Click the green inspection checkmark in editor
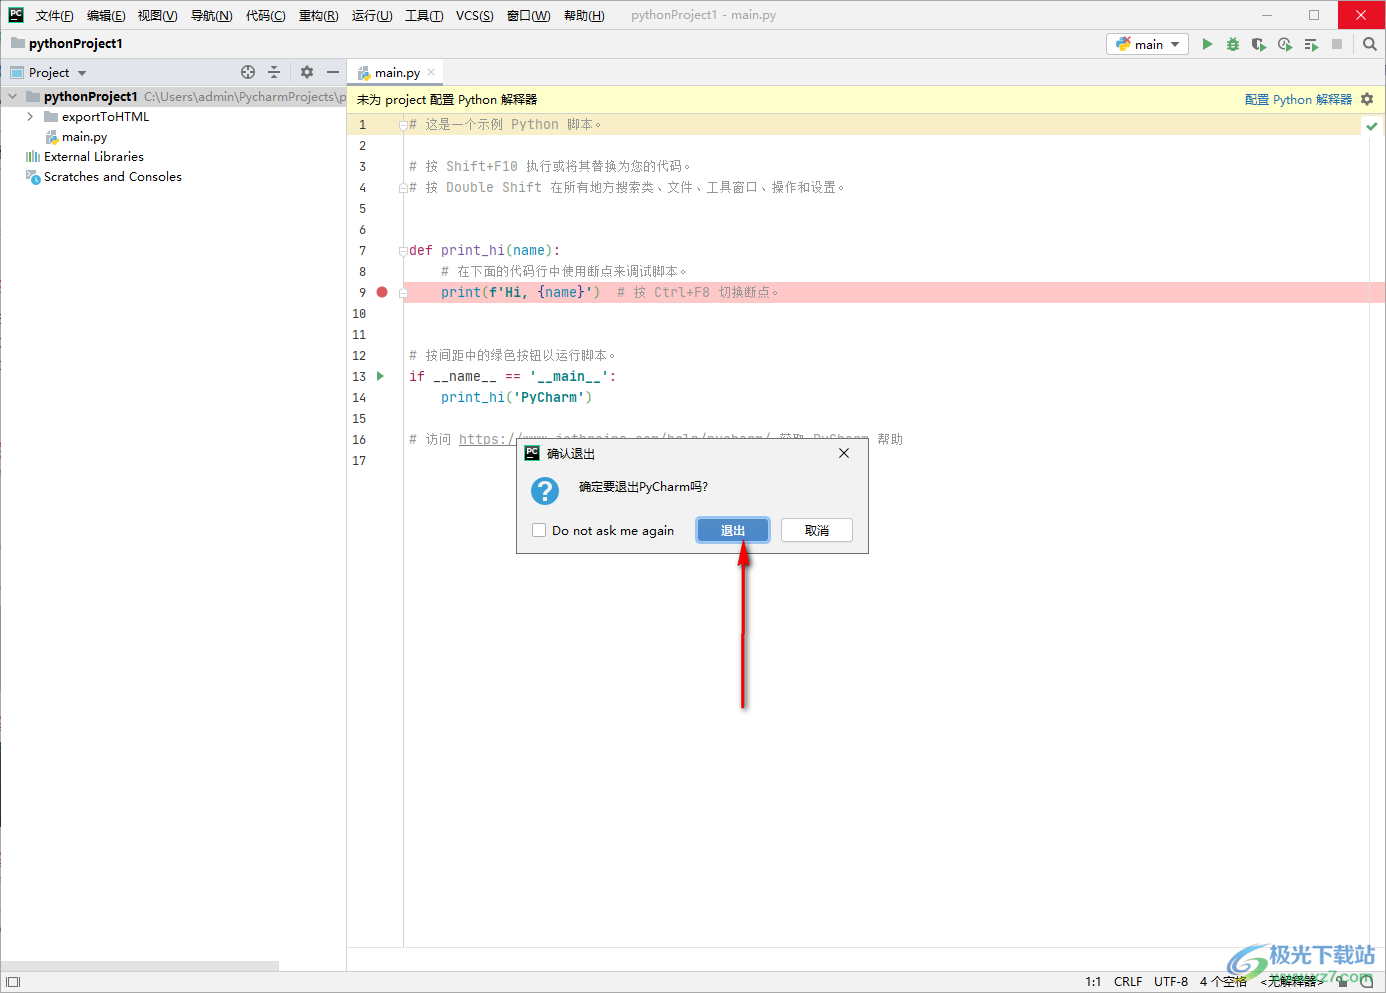The image size is (1386, 993). (1372, 126)
